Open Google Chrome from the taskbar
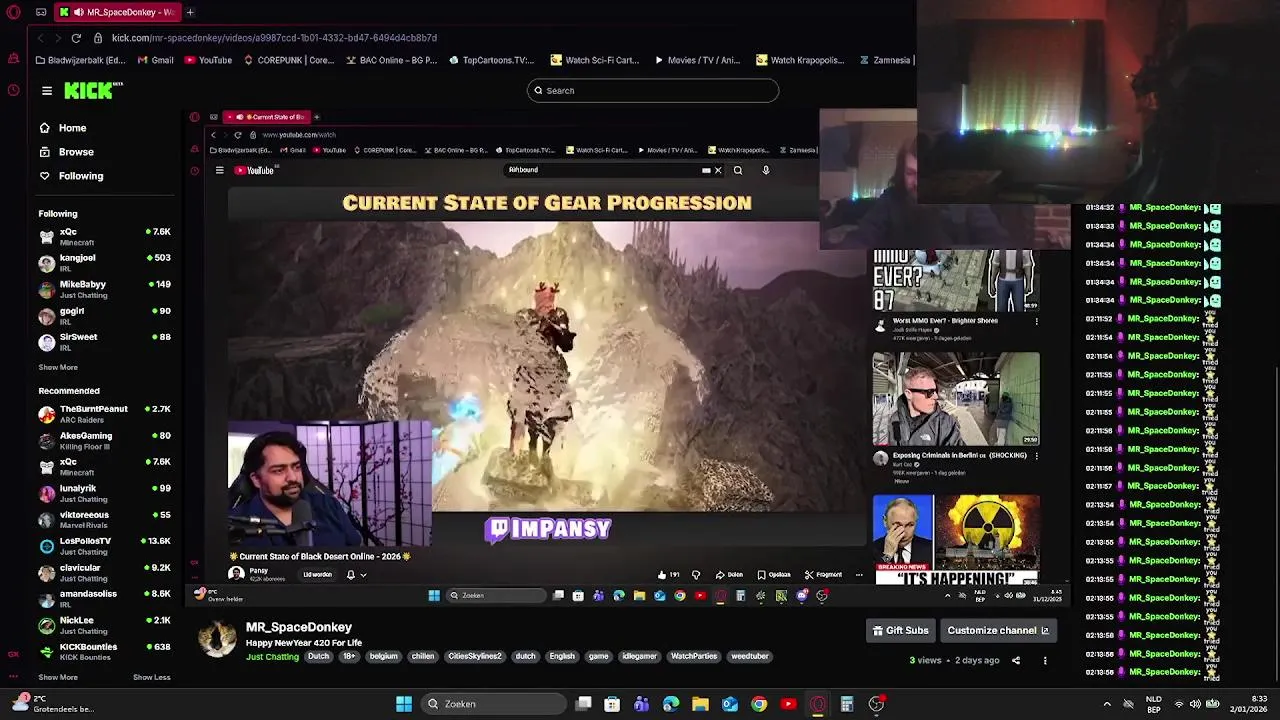The width and height of the screenshot is (1280, 720). coord(759,704)
